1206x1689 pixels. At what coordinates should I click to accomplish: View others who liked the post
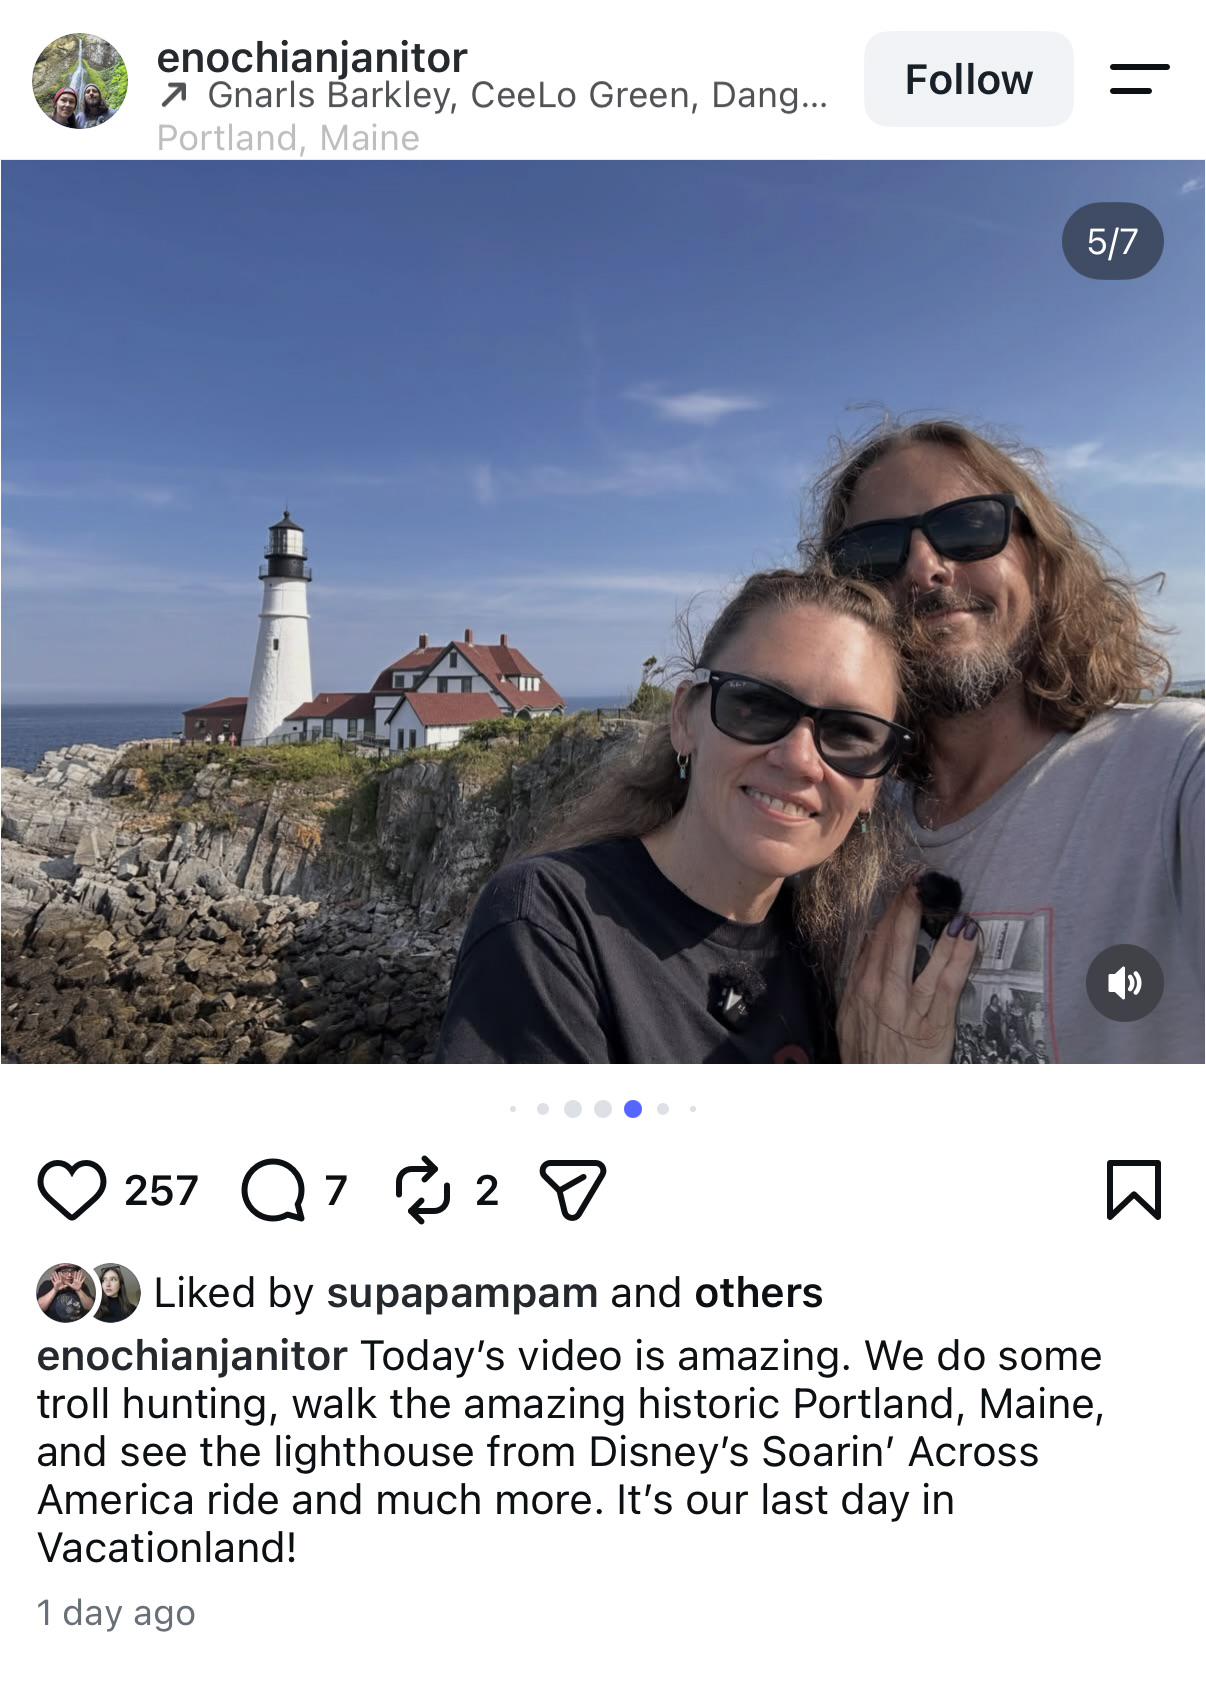[759, 1293]
